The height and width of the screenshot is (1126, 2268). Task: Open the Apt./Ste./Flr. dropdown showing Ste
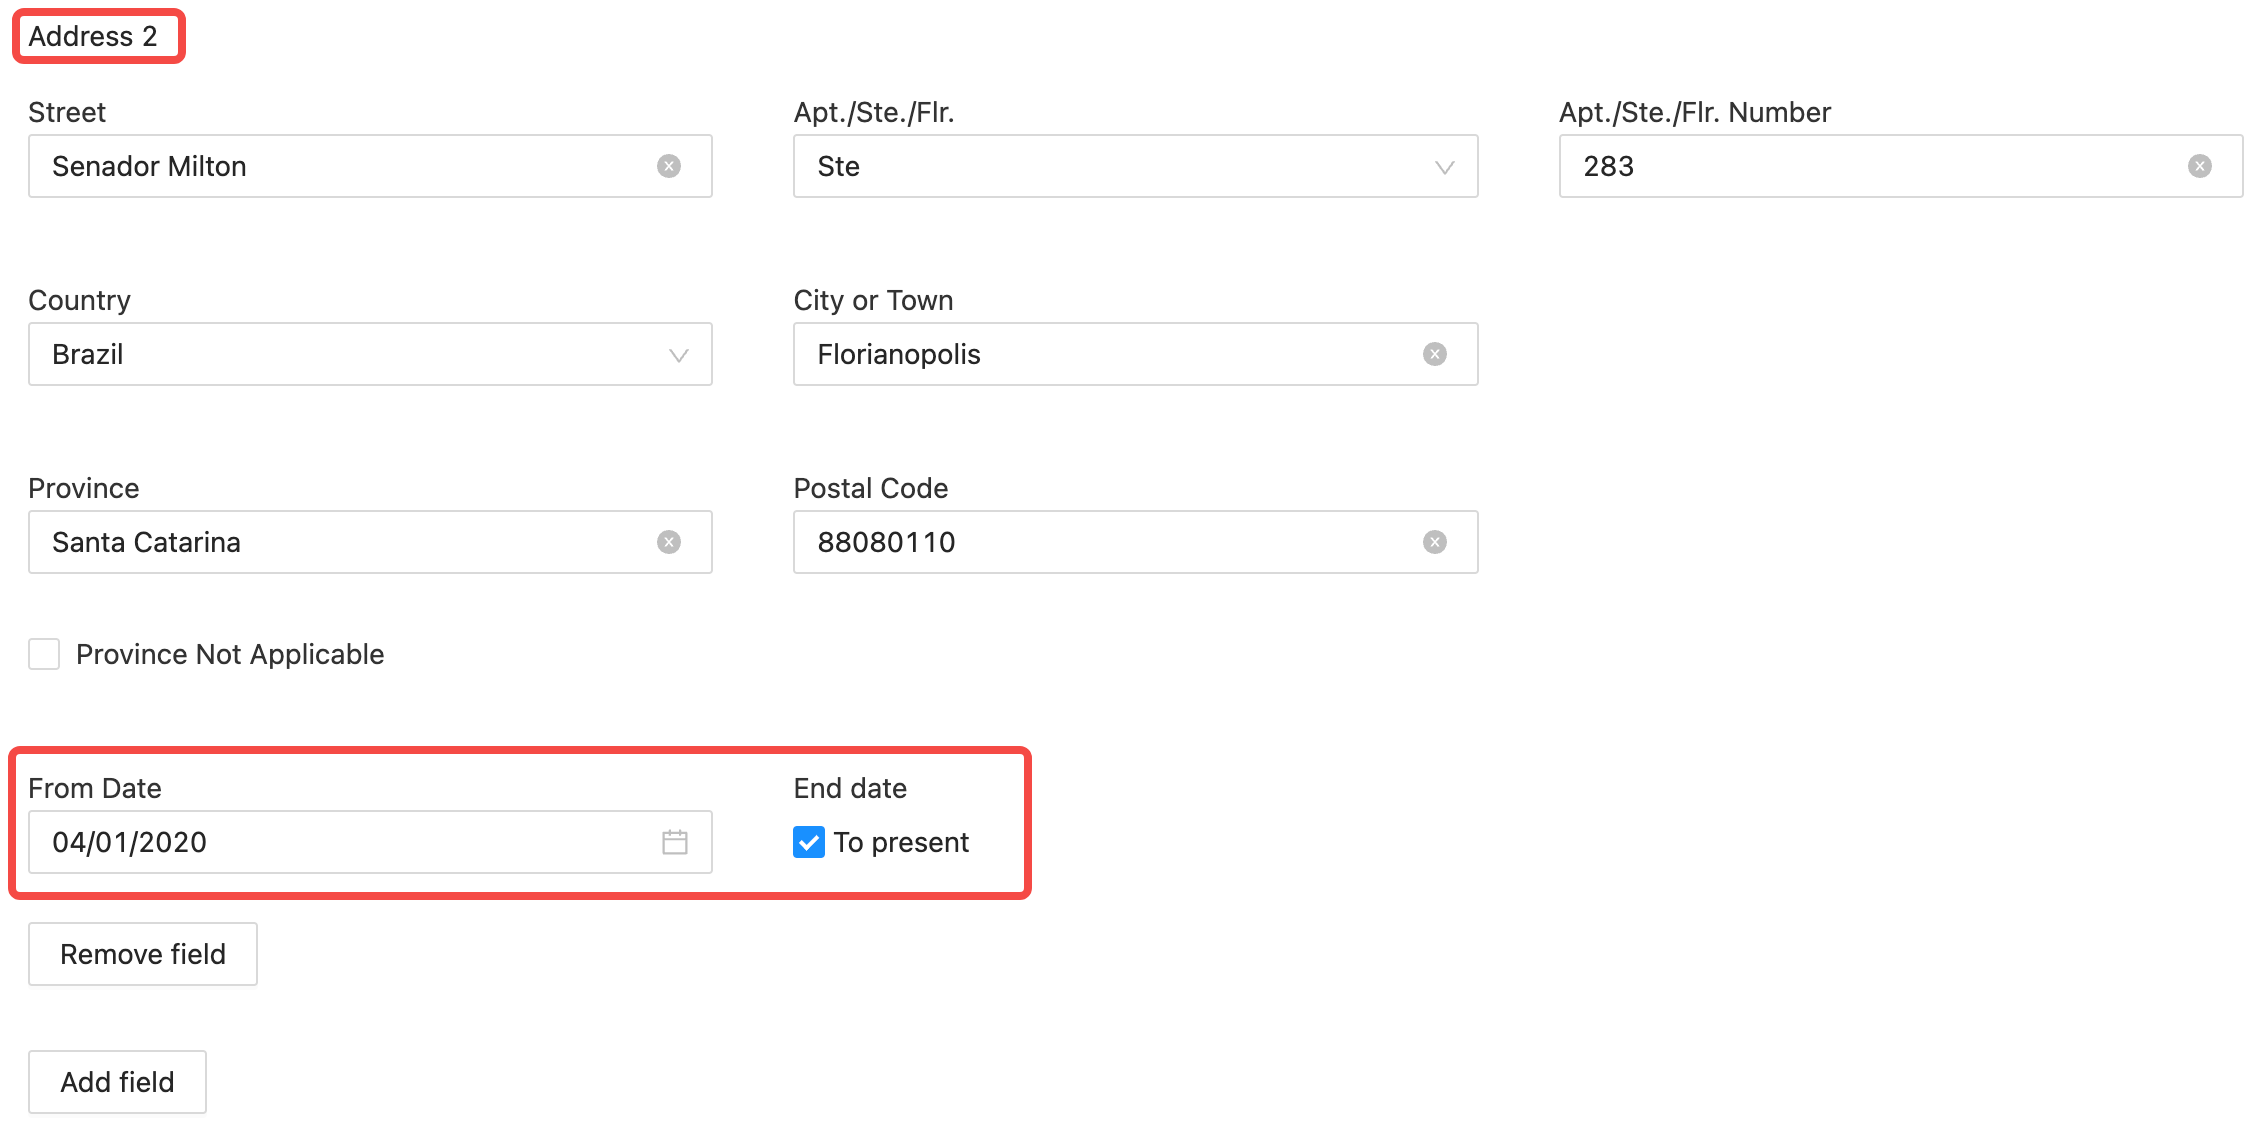pos(1135,166)
